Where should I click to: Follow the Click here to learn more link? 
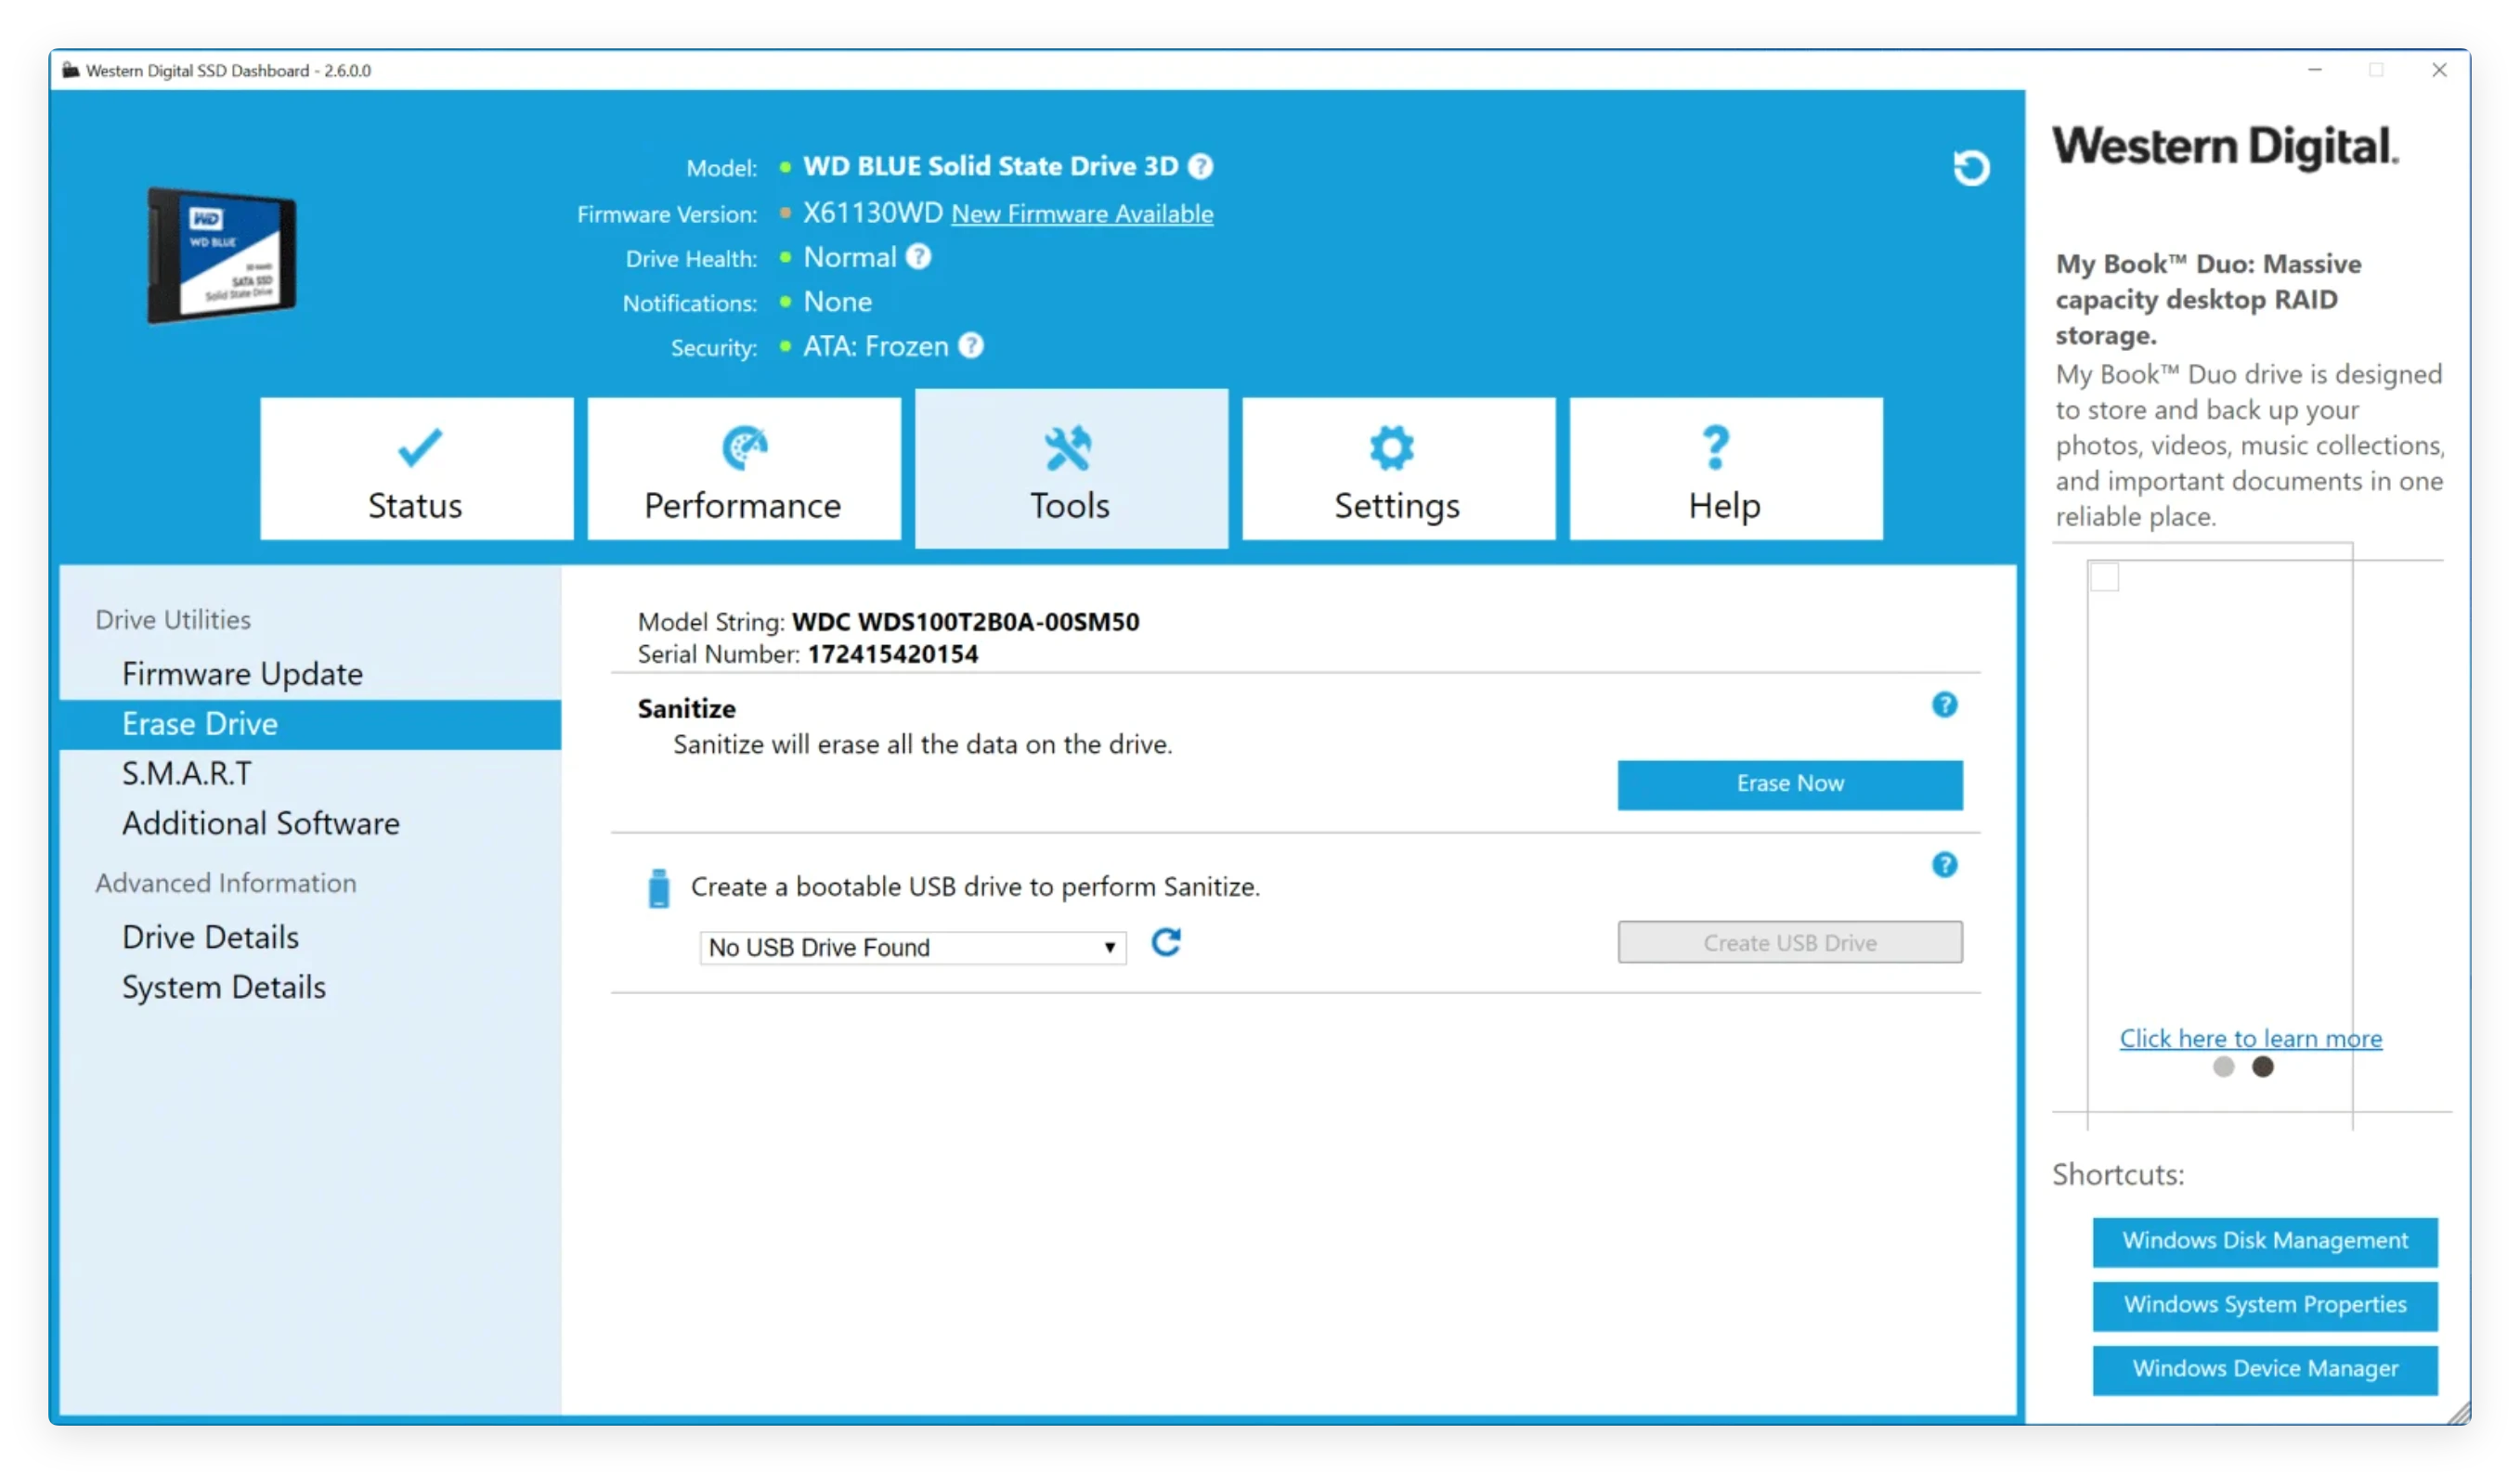pos(2251,1038)
